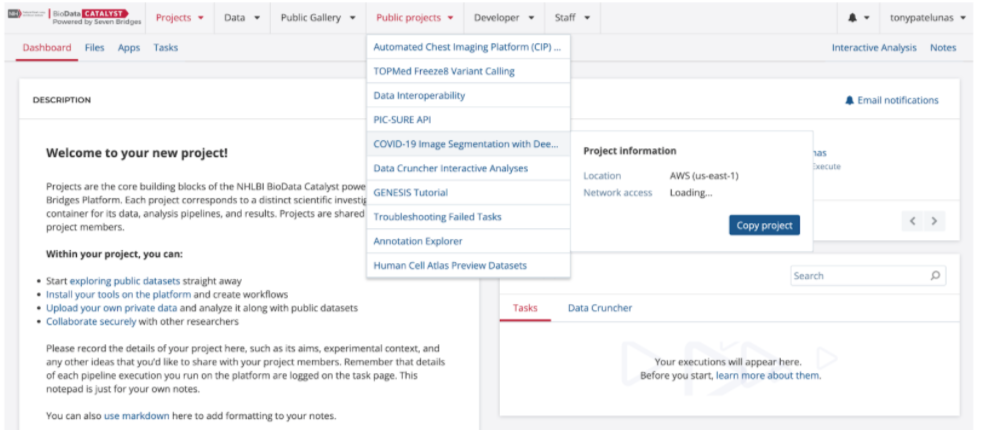
Task: Choose Data Cruncher Interactive Analyses
Action: click(x=469, y=168)
